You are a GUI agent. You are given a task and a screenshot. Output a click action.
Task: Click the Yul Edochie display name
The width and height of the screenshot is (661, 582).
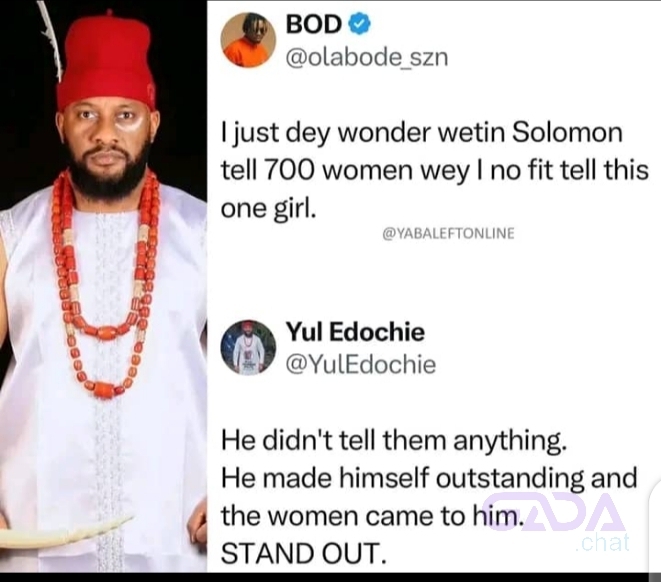click(355, 332)
